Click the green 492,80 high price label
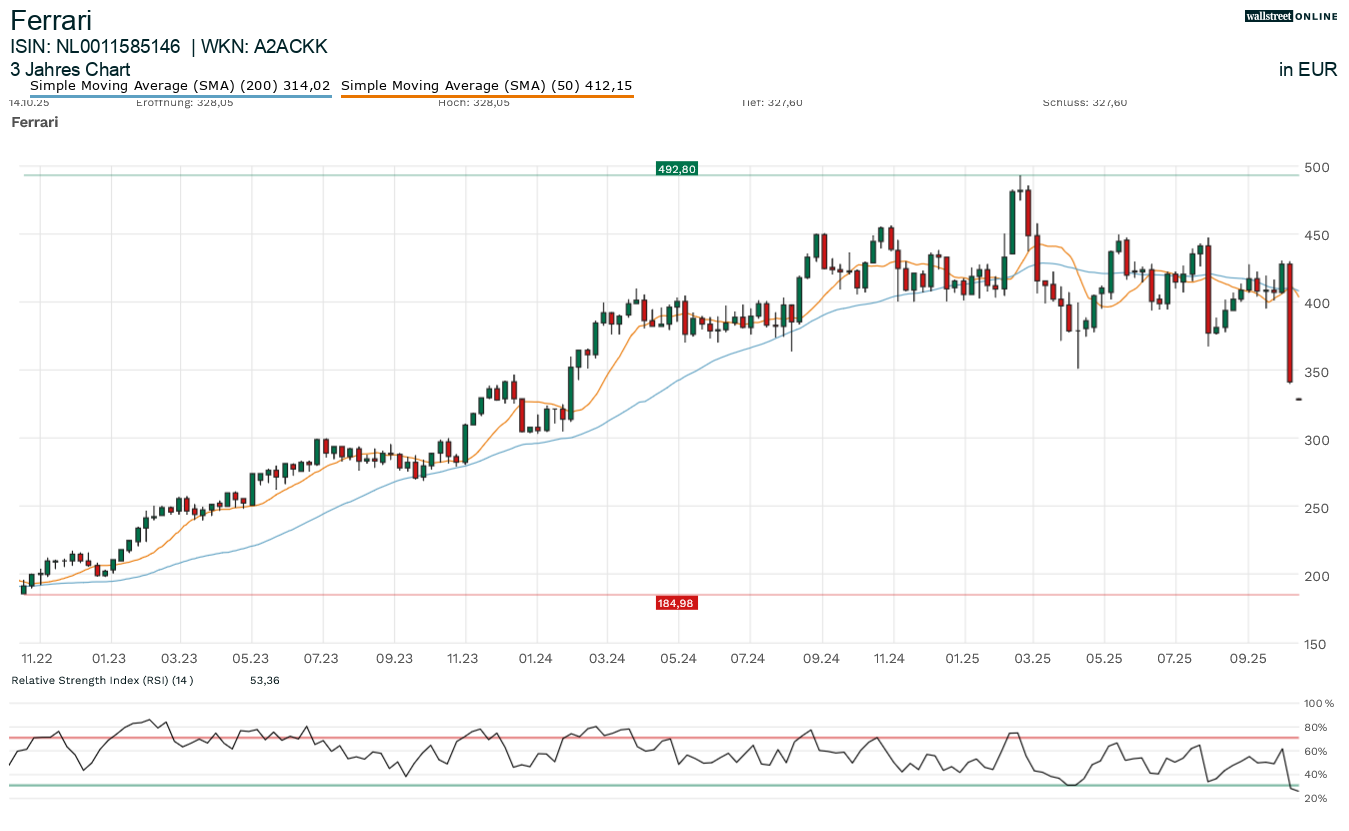This screenshot has width=1349, height=831. click(x=676, y=169)
